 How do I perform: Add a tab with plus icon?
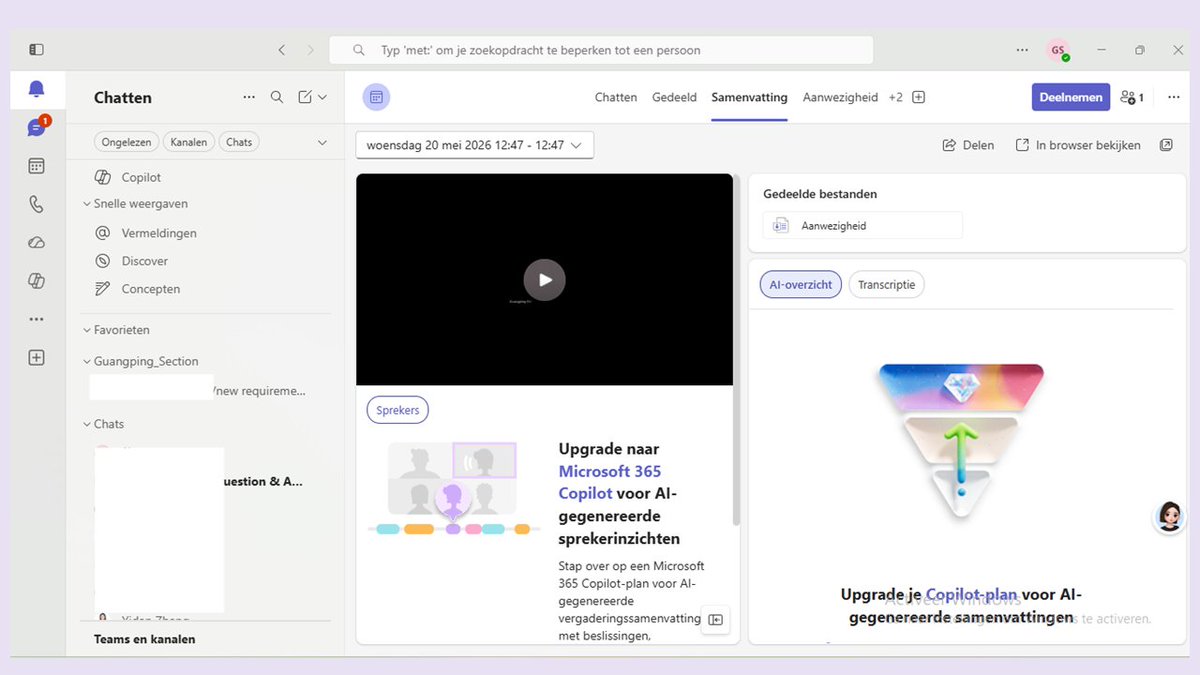pos(918,97)
